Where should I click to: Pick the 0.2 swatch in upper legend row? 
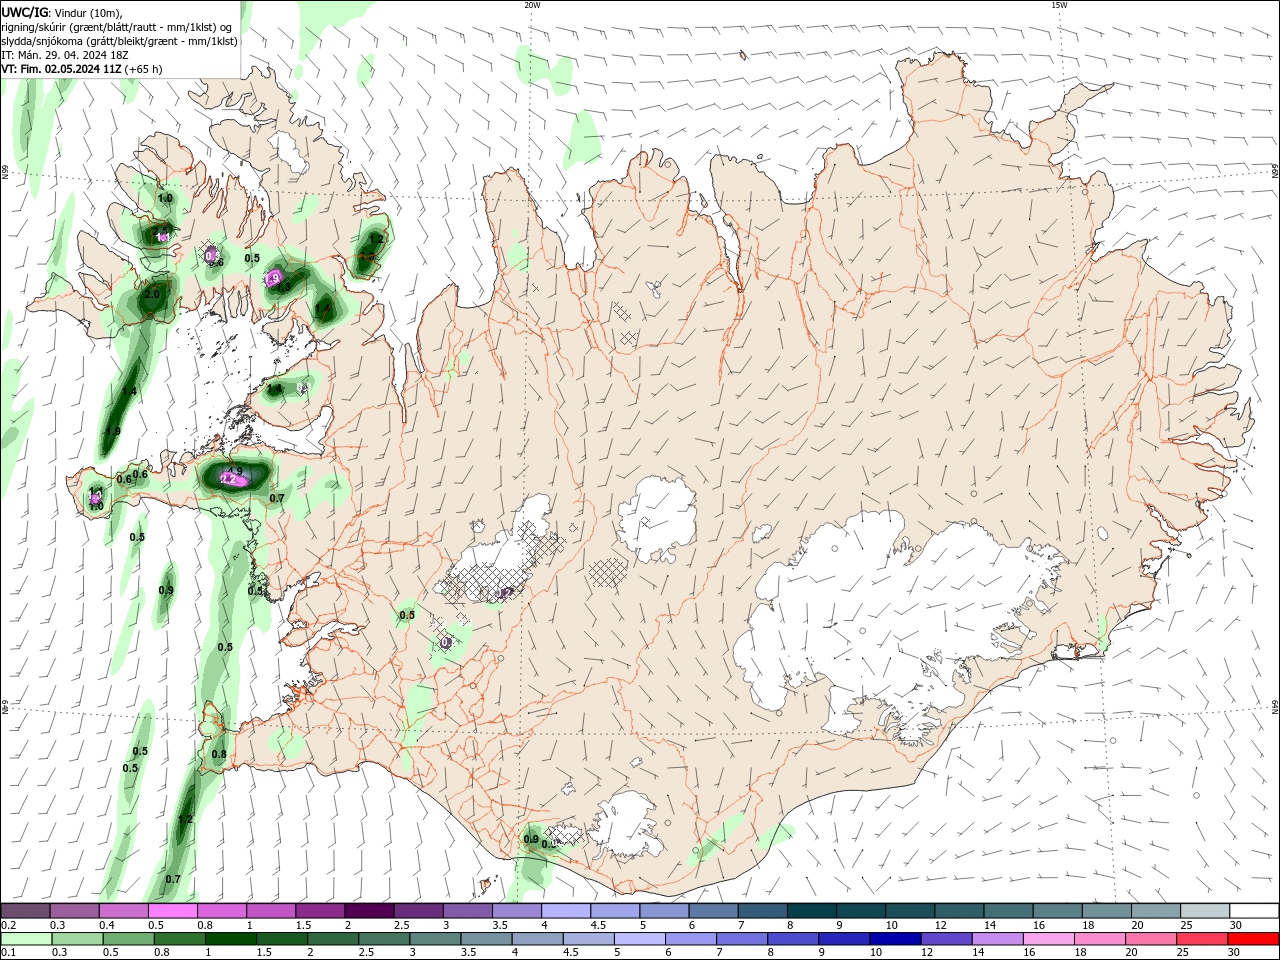pos(25,910)
